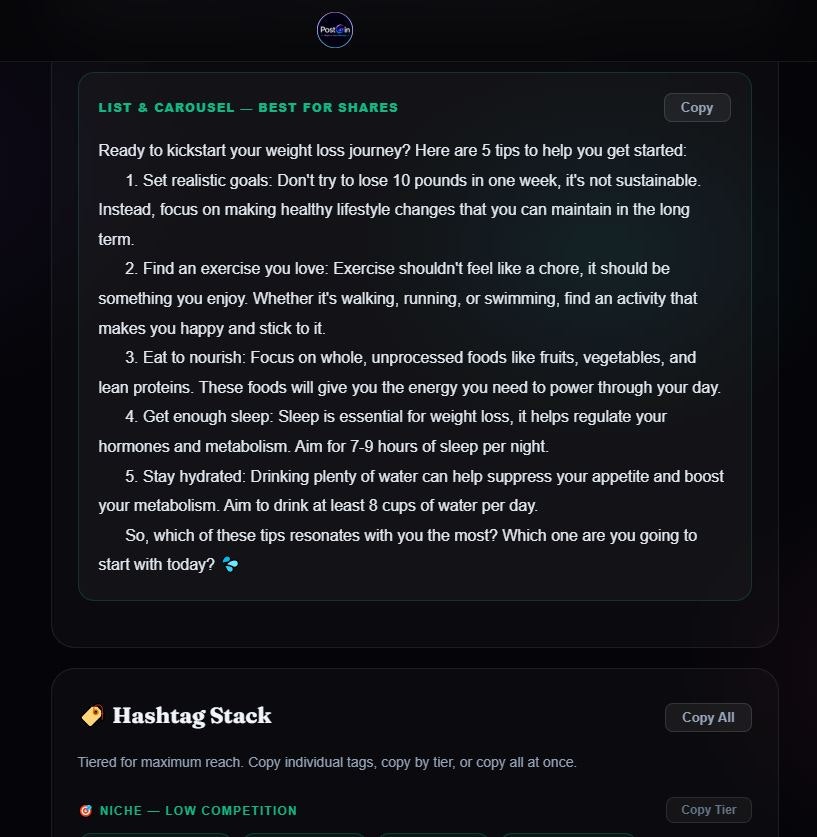Screen dimensions: 817x837
Task: Click the 'Stay hydrated' tip text
Action: tap(411, 491)
